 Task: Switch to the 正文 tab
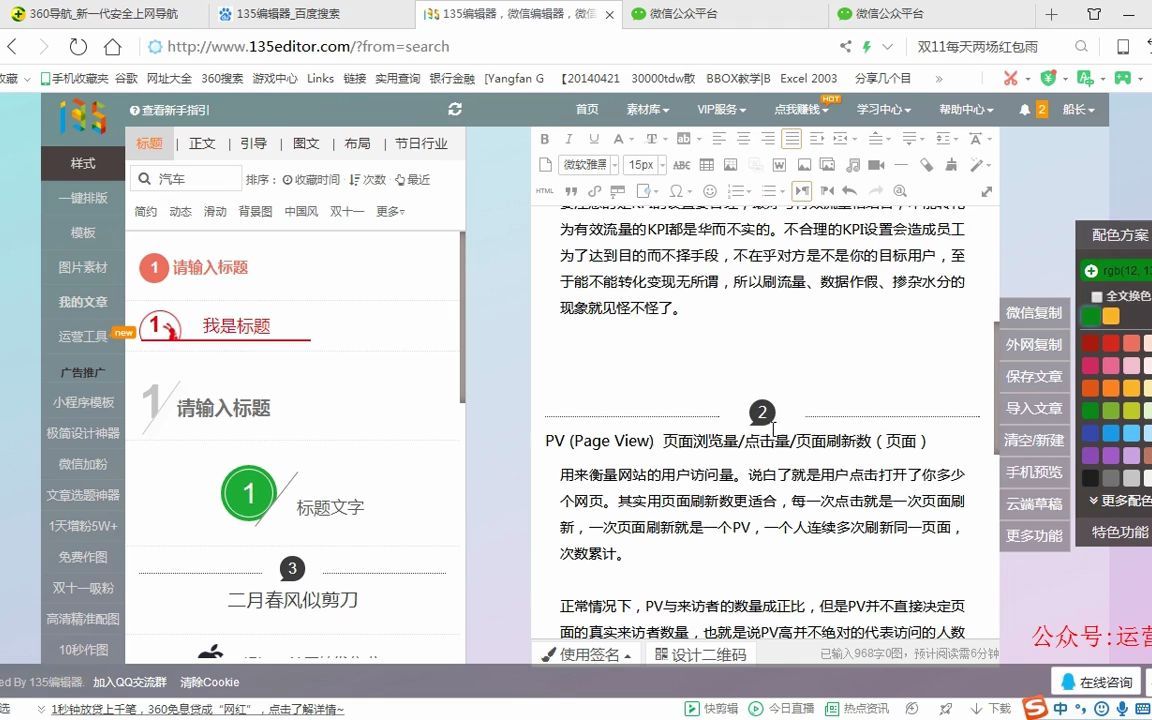click(202, 143)
